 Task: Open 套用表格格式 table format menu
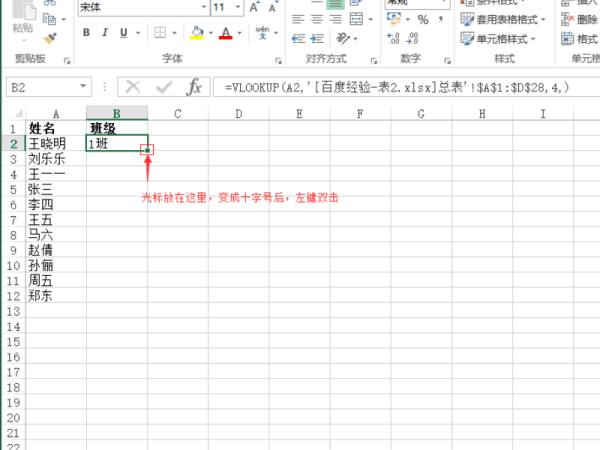(x=503, y=19)
